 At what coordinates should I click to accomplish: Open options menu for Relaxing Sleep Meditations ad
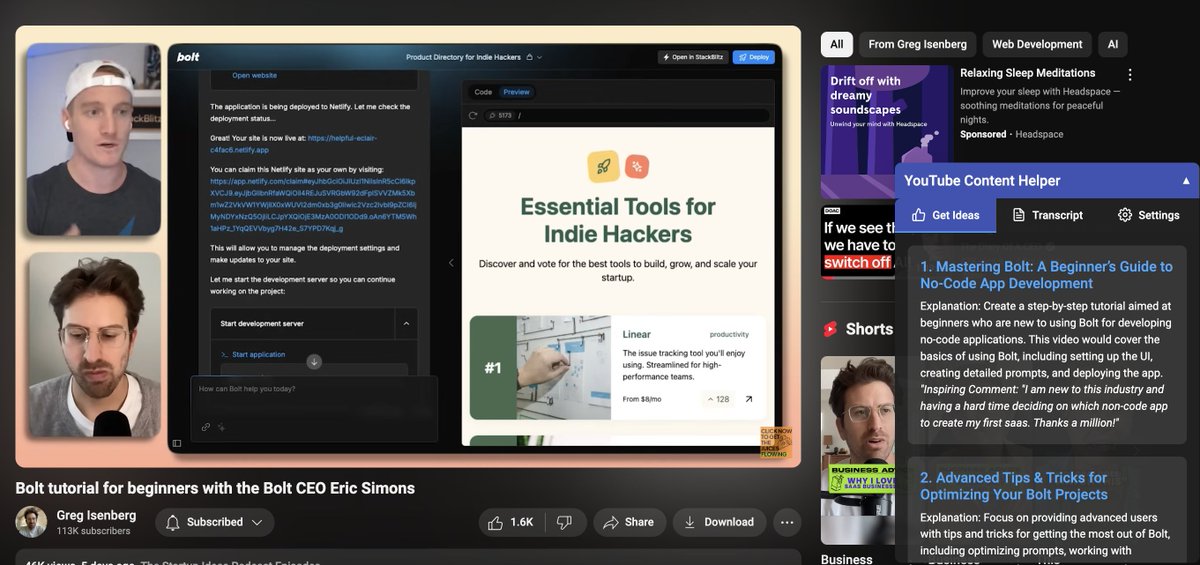pyautogui.click(x=1130, y=75)
